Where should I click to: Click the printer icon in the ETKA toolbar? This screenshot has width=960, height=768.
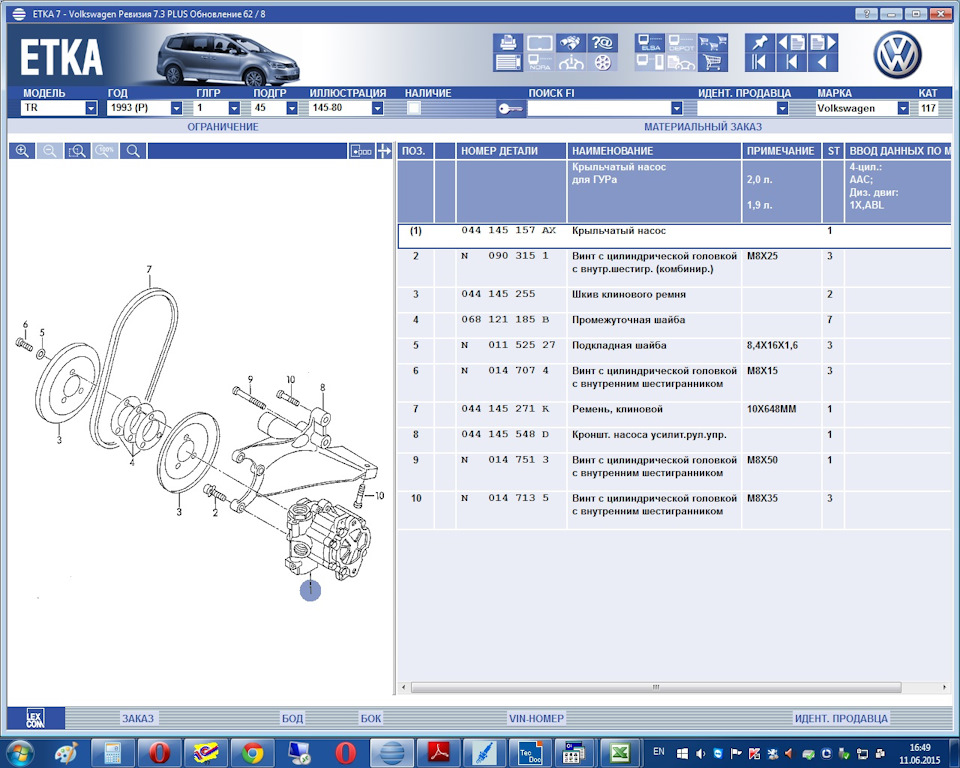coord(508,43)
